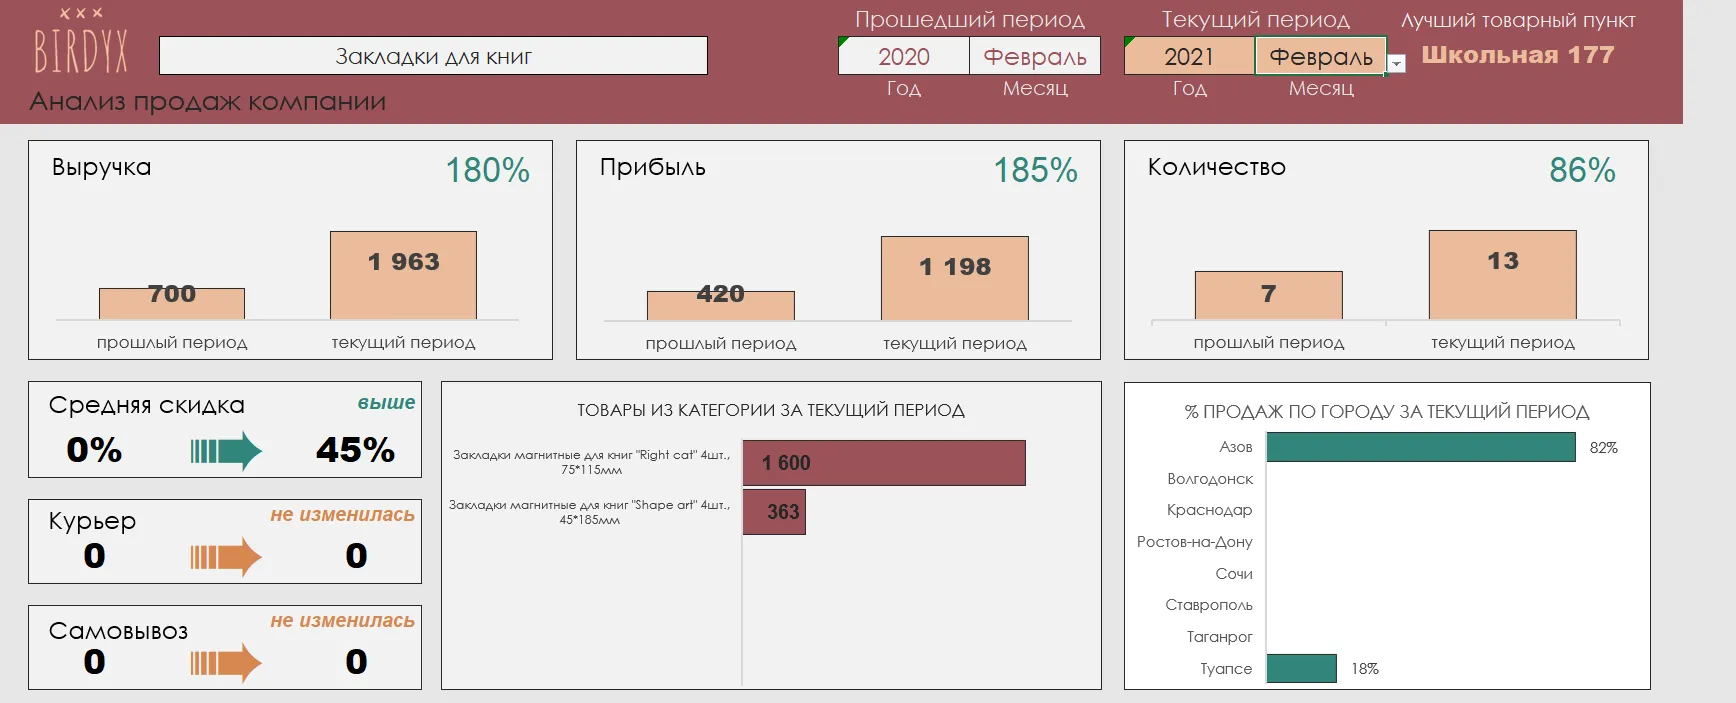Click the Ставрополь city label

tap(1209, 605)
